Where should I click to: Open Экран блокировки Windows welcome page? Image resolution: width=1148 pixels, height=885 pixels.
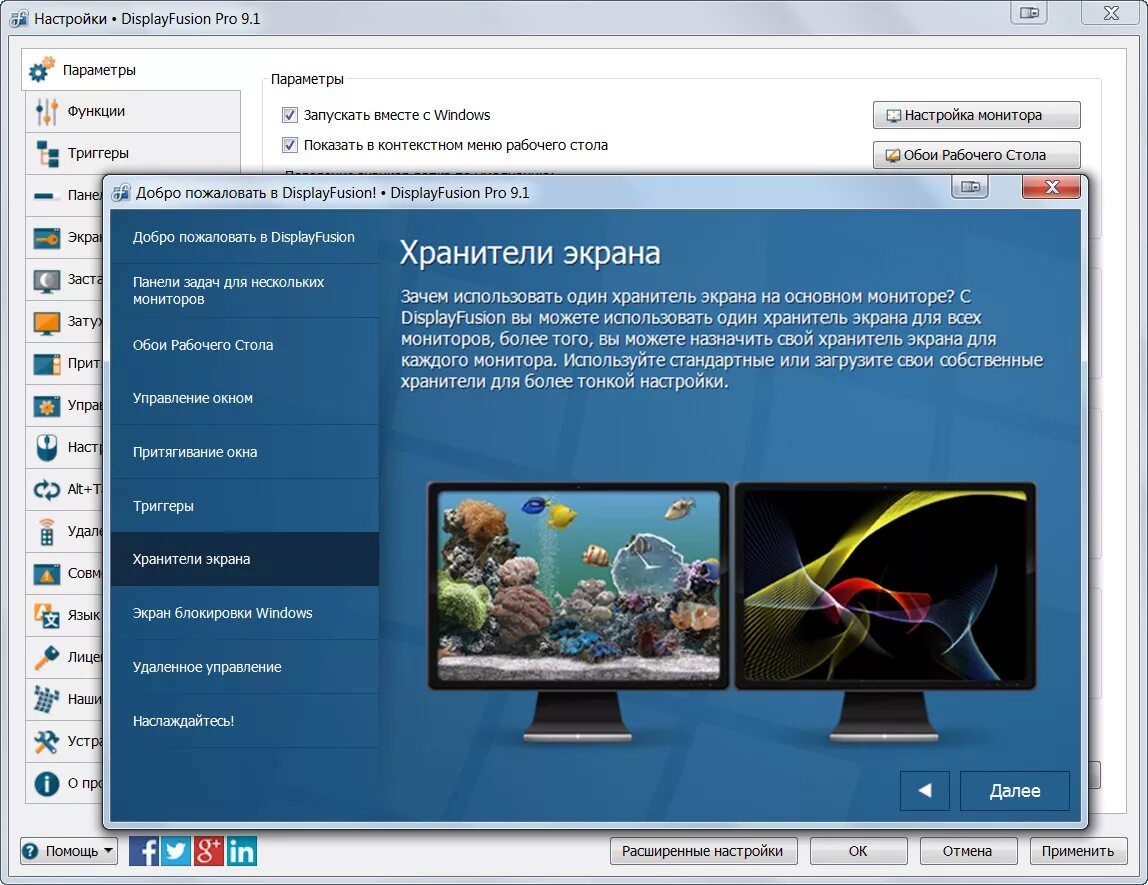click(x=245, y=613)
